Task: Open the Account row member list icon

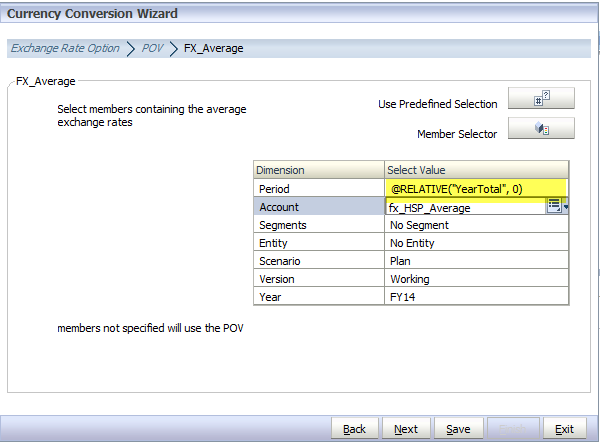Action: tap(554, 206)
